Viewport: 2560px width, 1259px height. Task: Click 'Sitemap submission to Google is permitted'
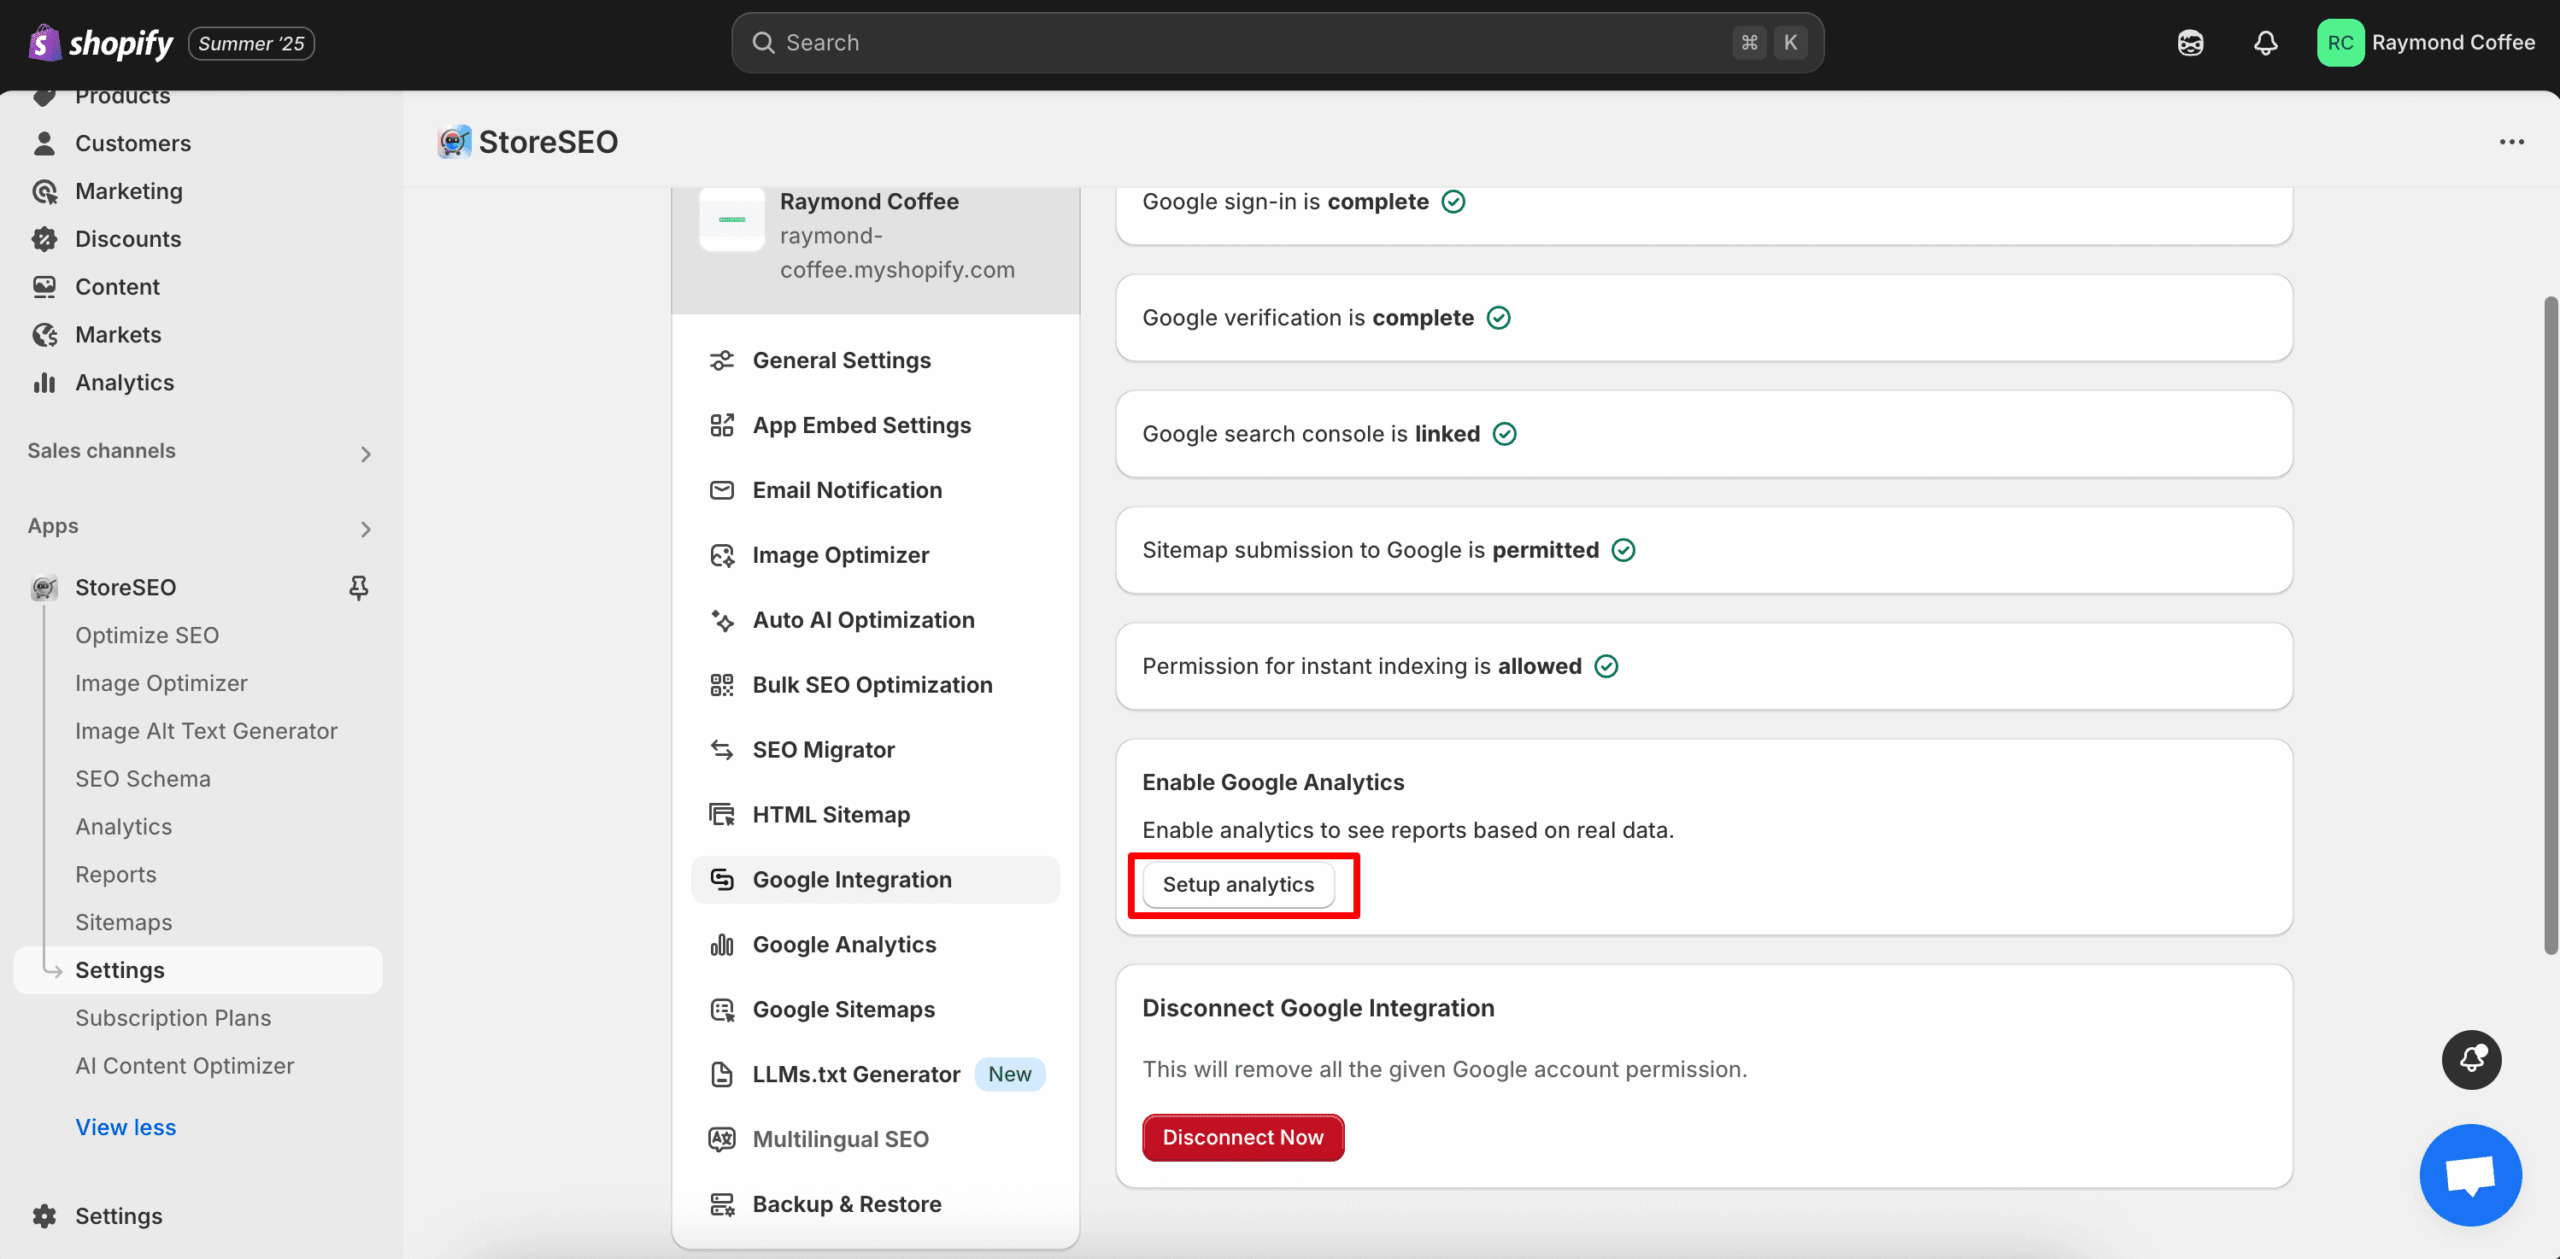pyautogui.click(x=1388, y=550)
